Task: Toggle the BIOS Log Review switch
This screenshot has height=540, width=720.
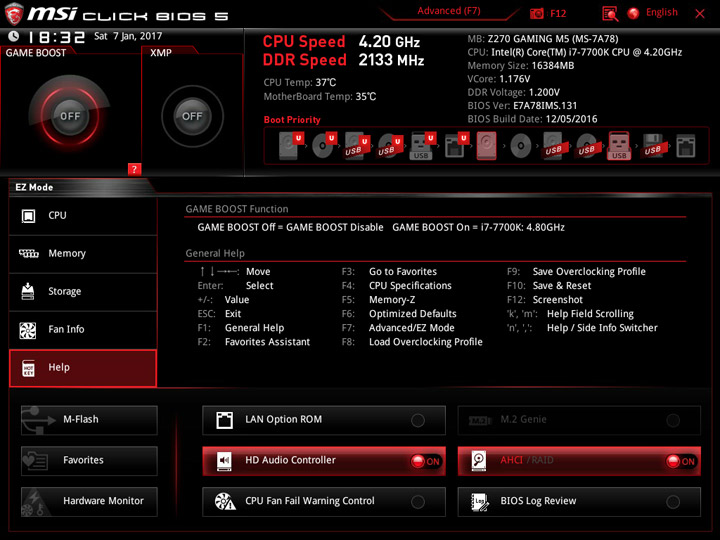Action: (x=673, y=502)
